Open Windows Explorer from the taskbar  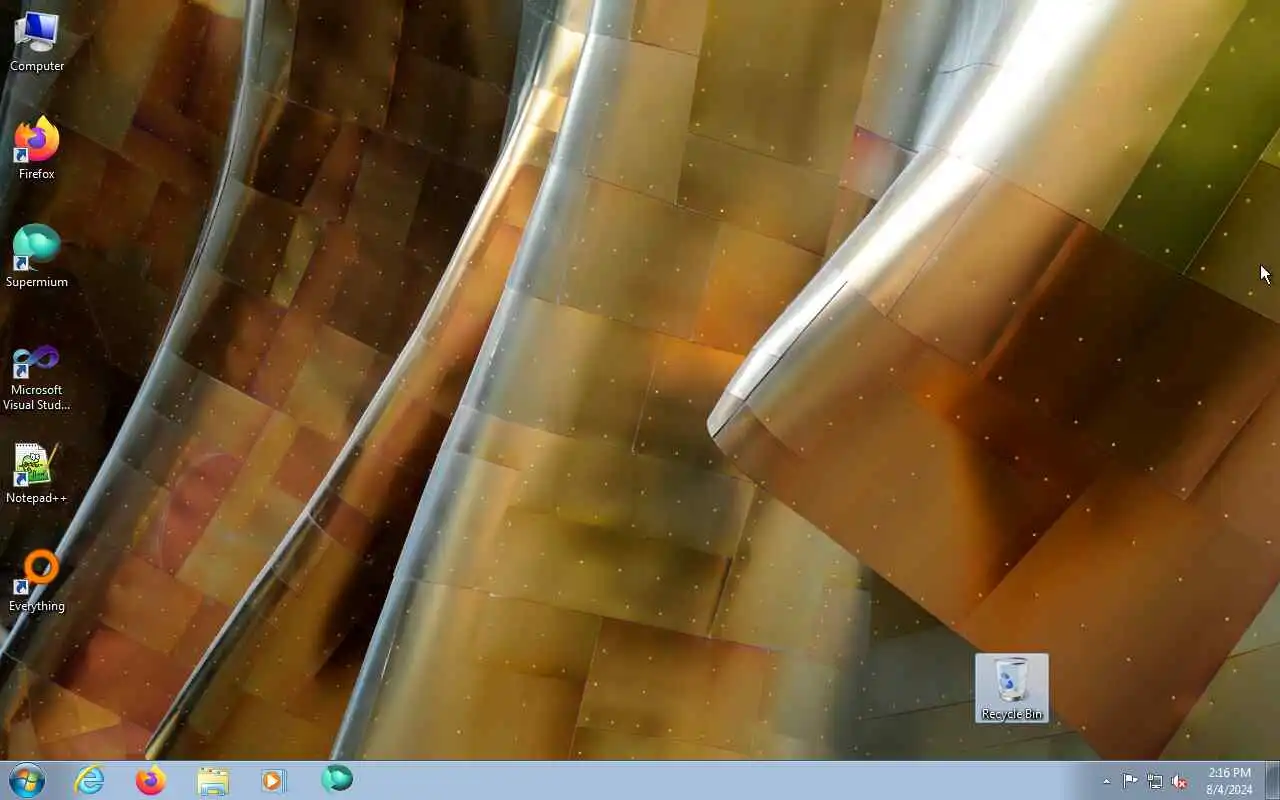click(213, 780)
